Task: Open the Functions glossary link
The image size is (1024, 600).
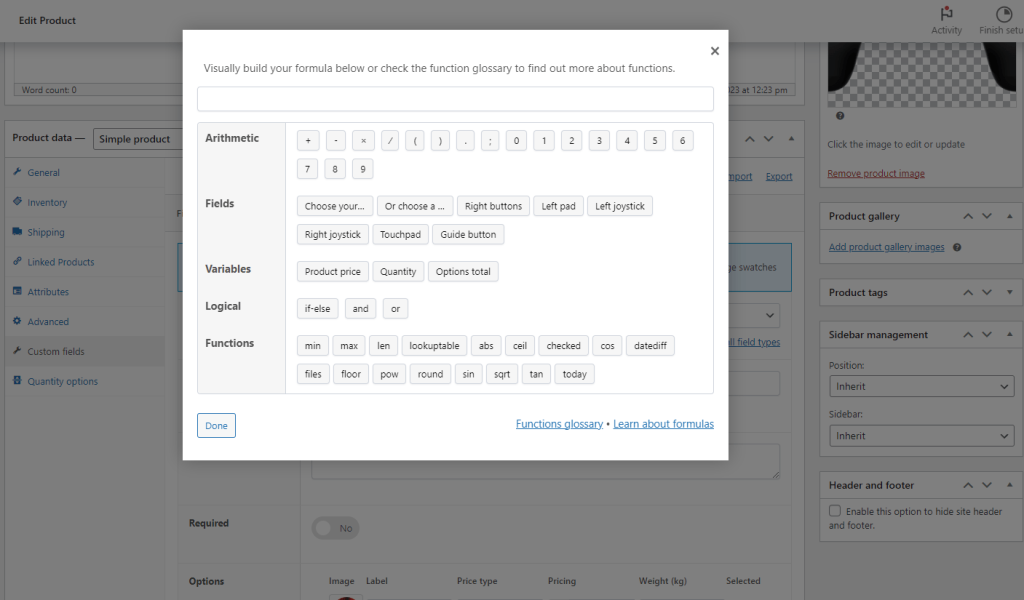Action: pos(558,423)
